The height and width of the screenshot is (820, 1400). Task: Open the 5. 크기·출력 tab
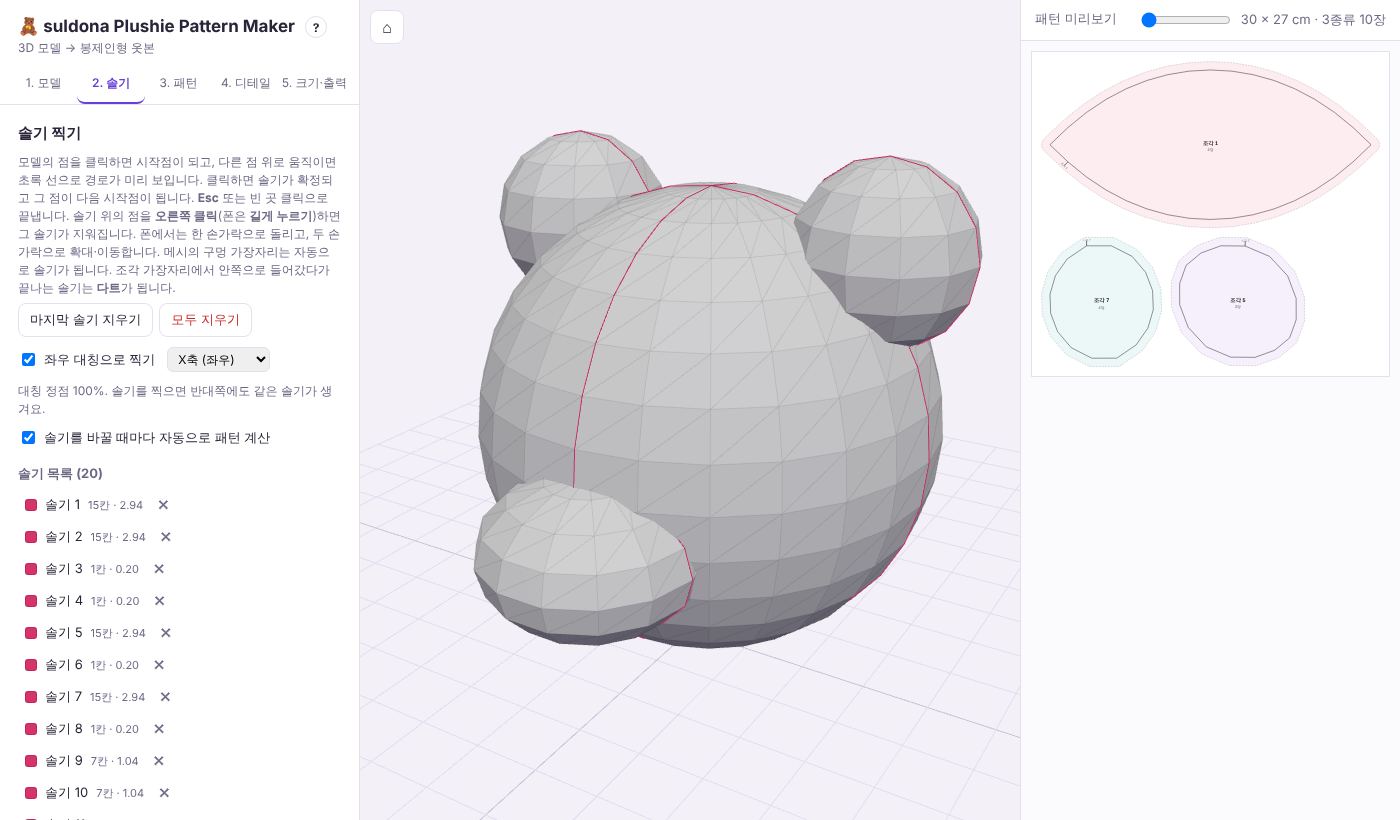[314, 83]
